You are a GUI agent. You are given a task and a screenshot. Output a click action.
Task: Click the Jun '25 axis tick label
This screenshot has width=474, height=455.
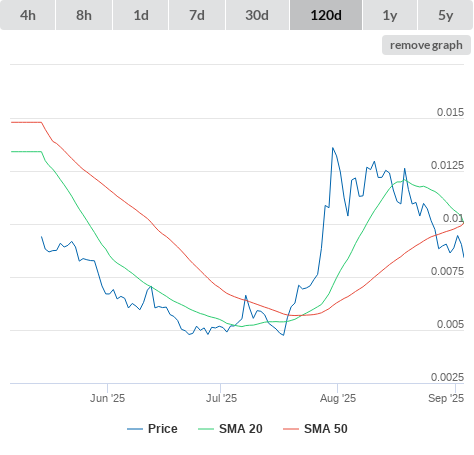click(107, 398)
